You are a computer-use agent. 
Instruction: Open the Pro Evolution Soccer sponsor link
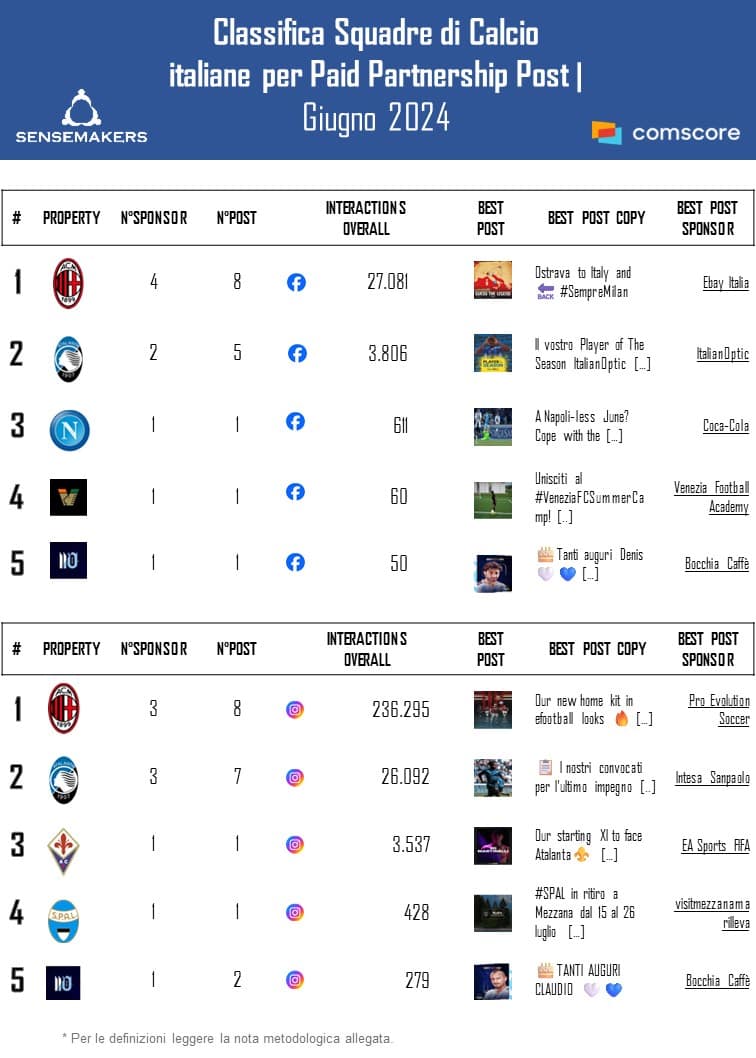[x=719, y=710]
